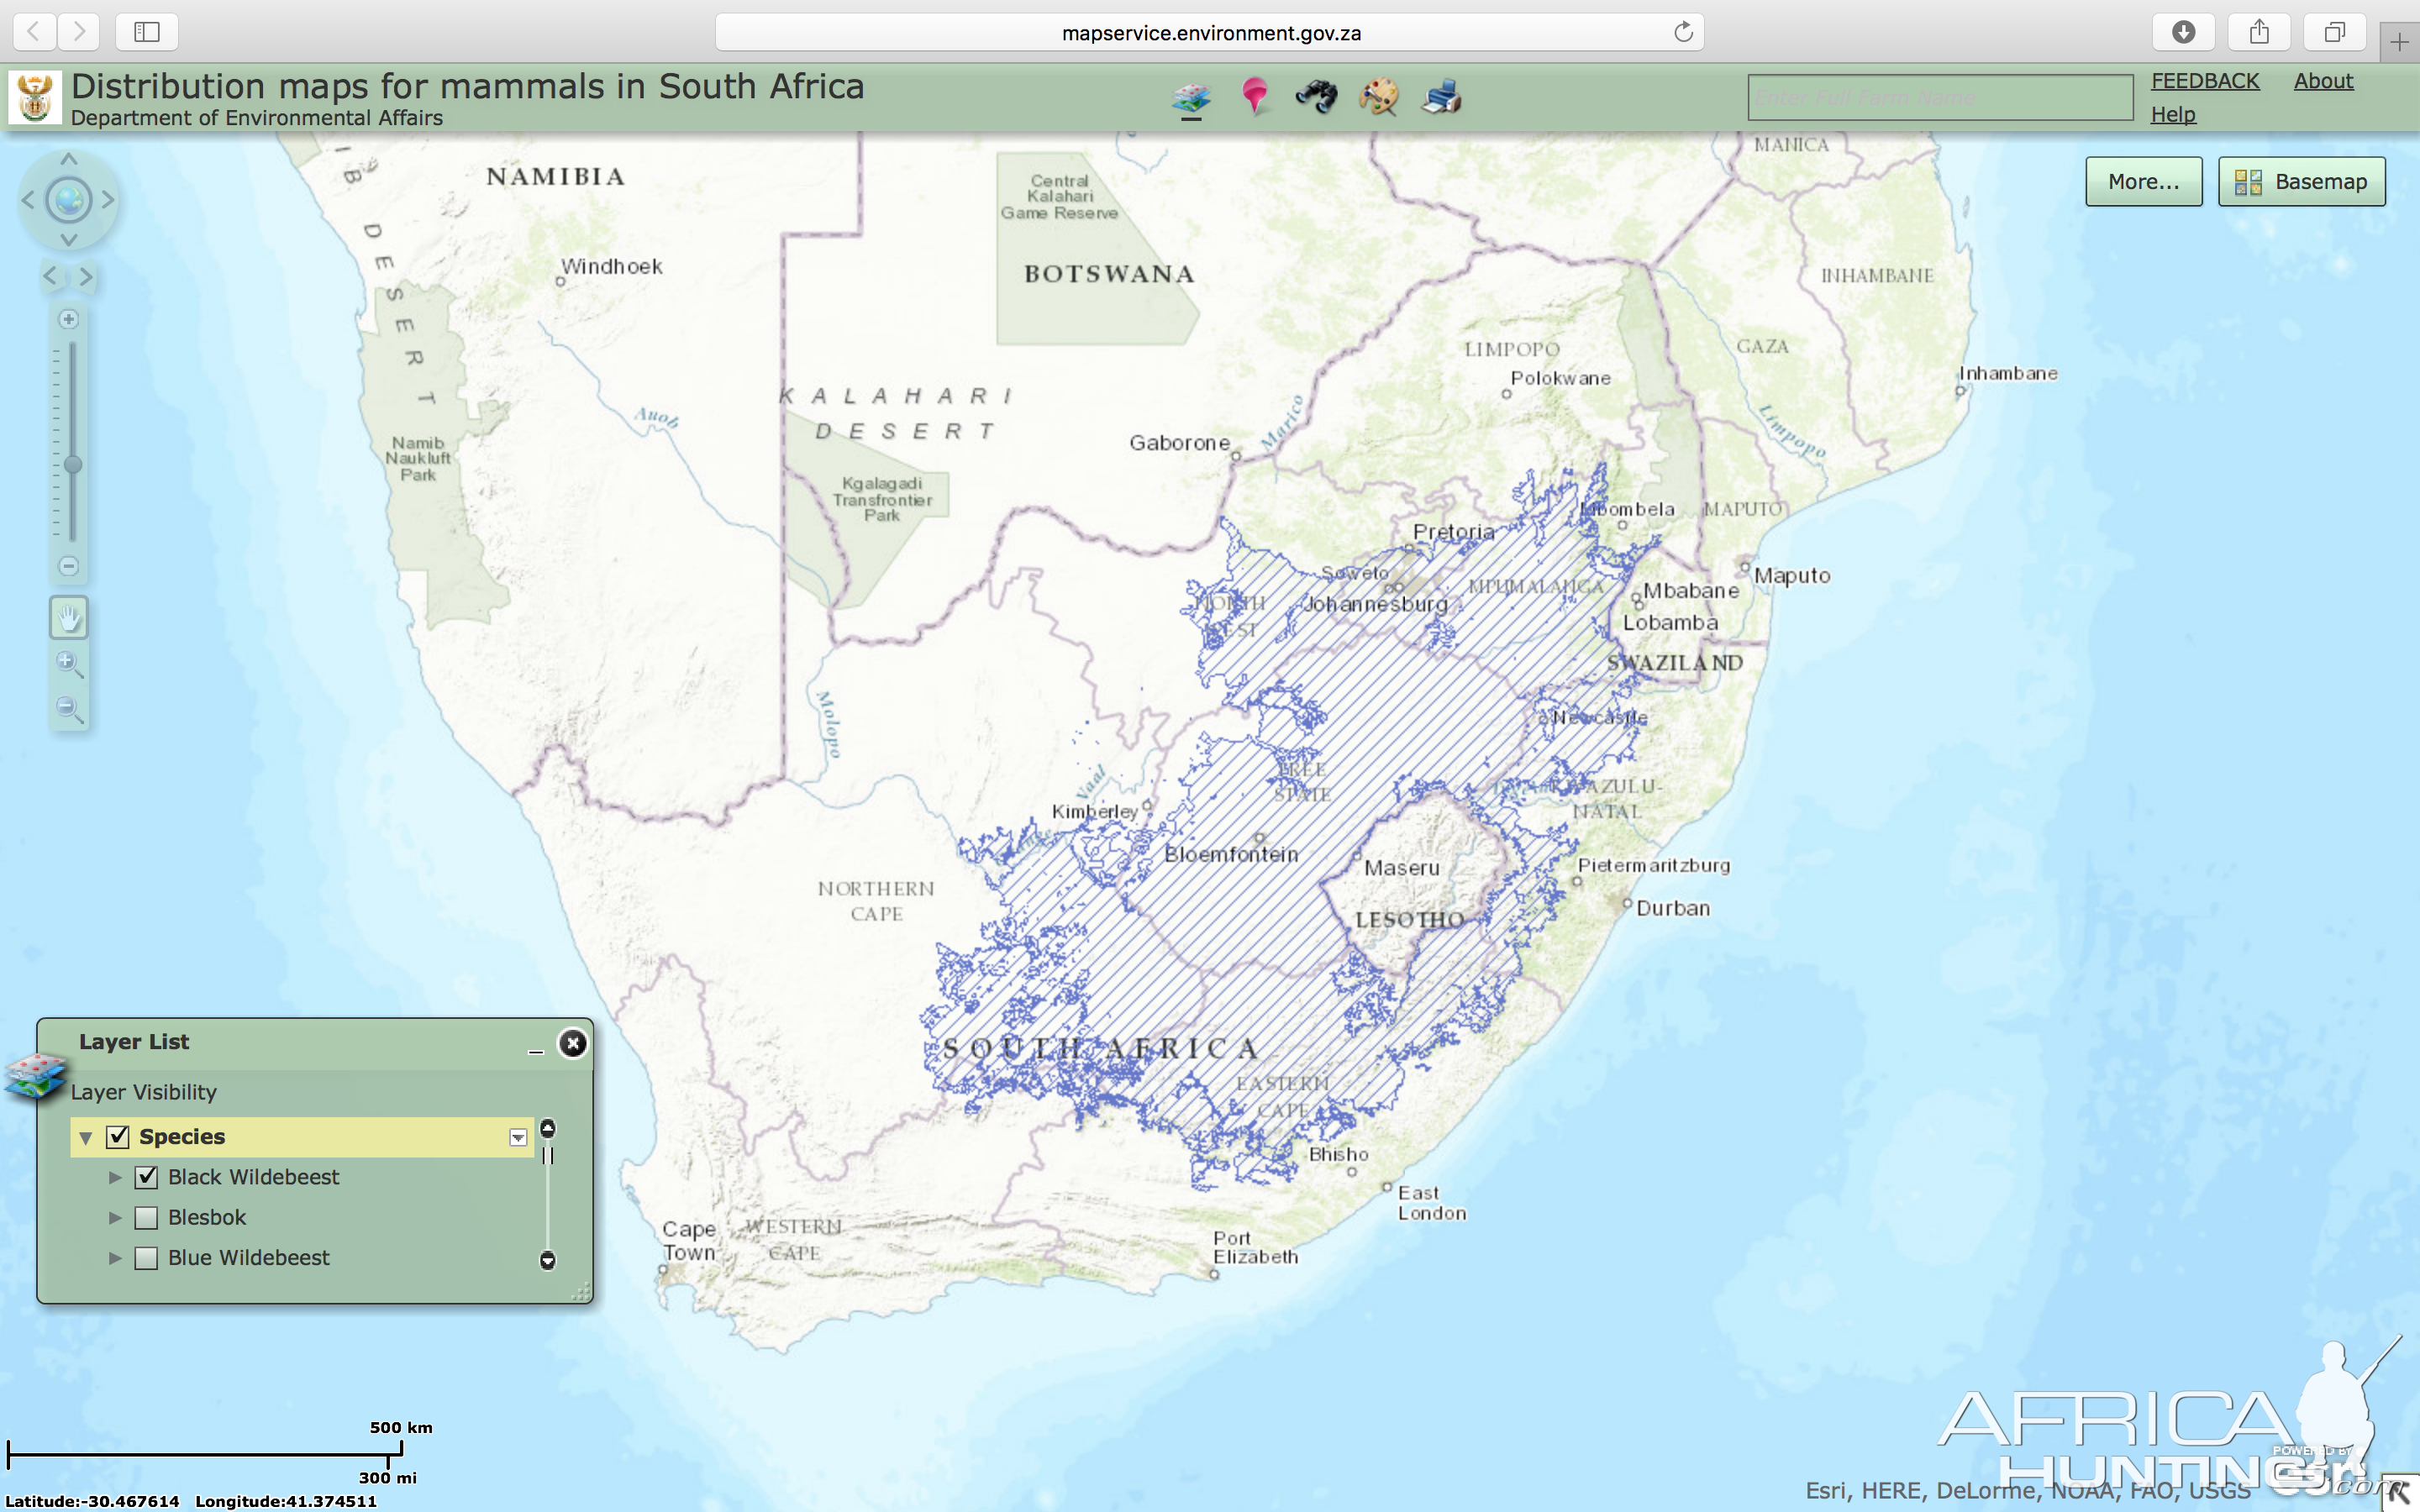
Task: Click the globe full extent button
Action: tap(68, 200)
